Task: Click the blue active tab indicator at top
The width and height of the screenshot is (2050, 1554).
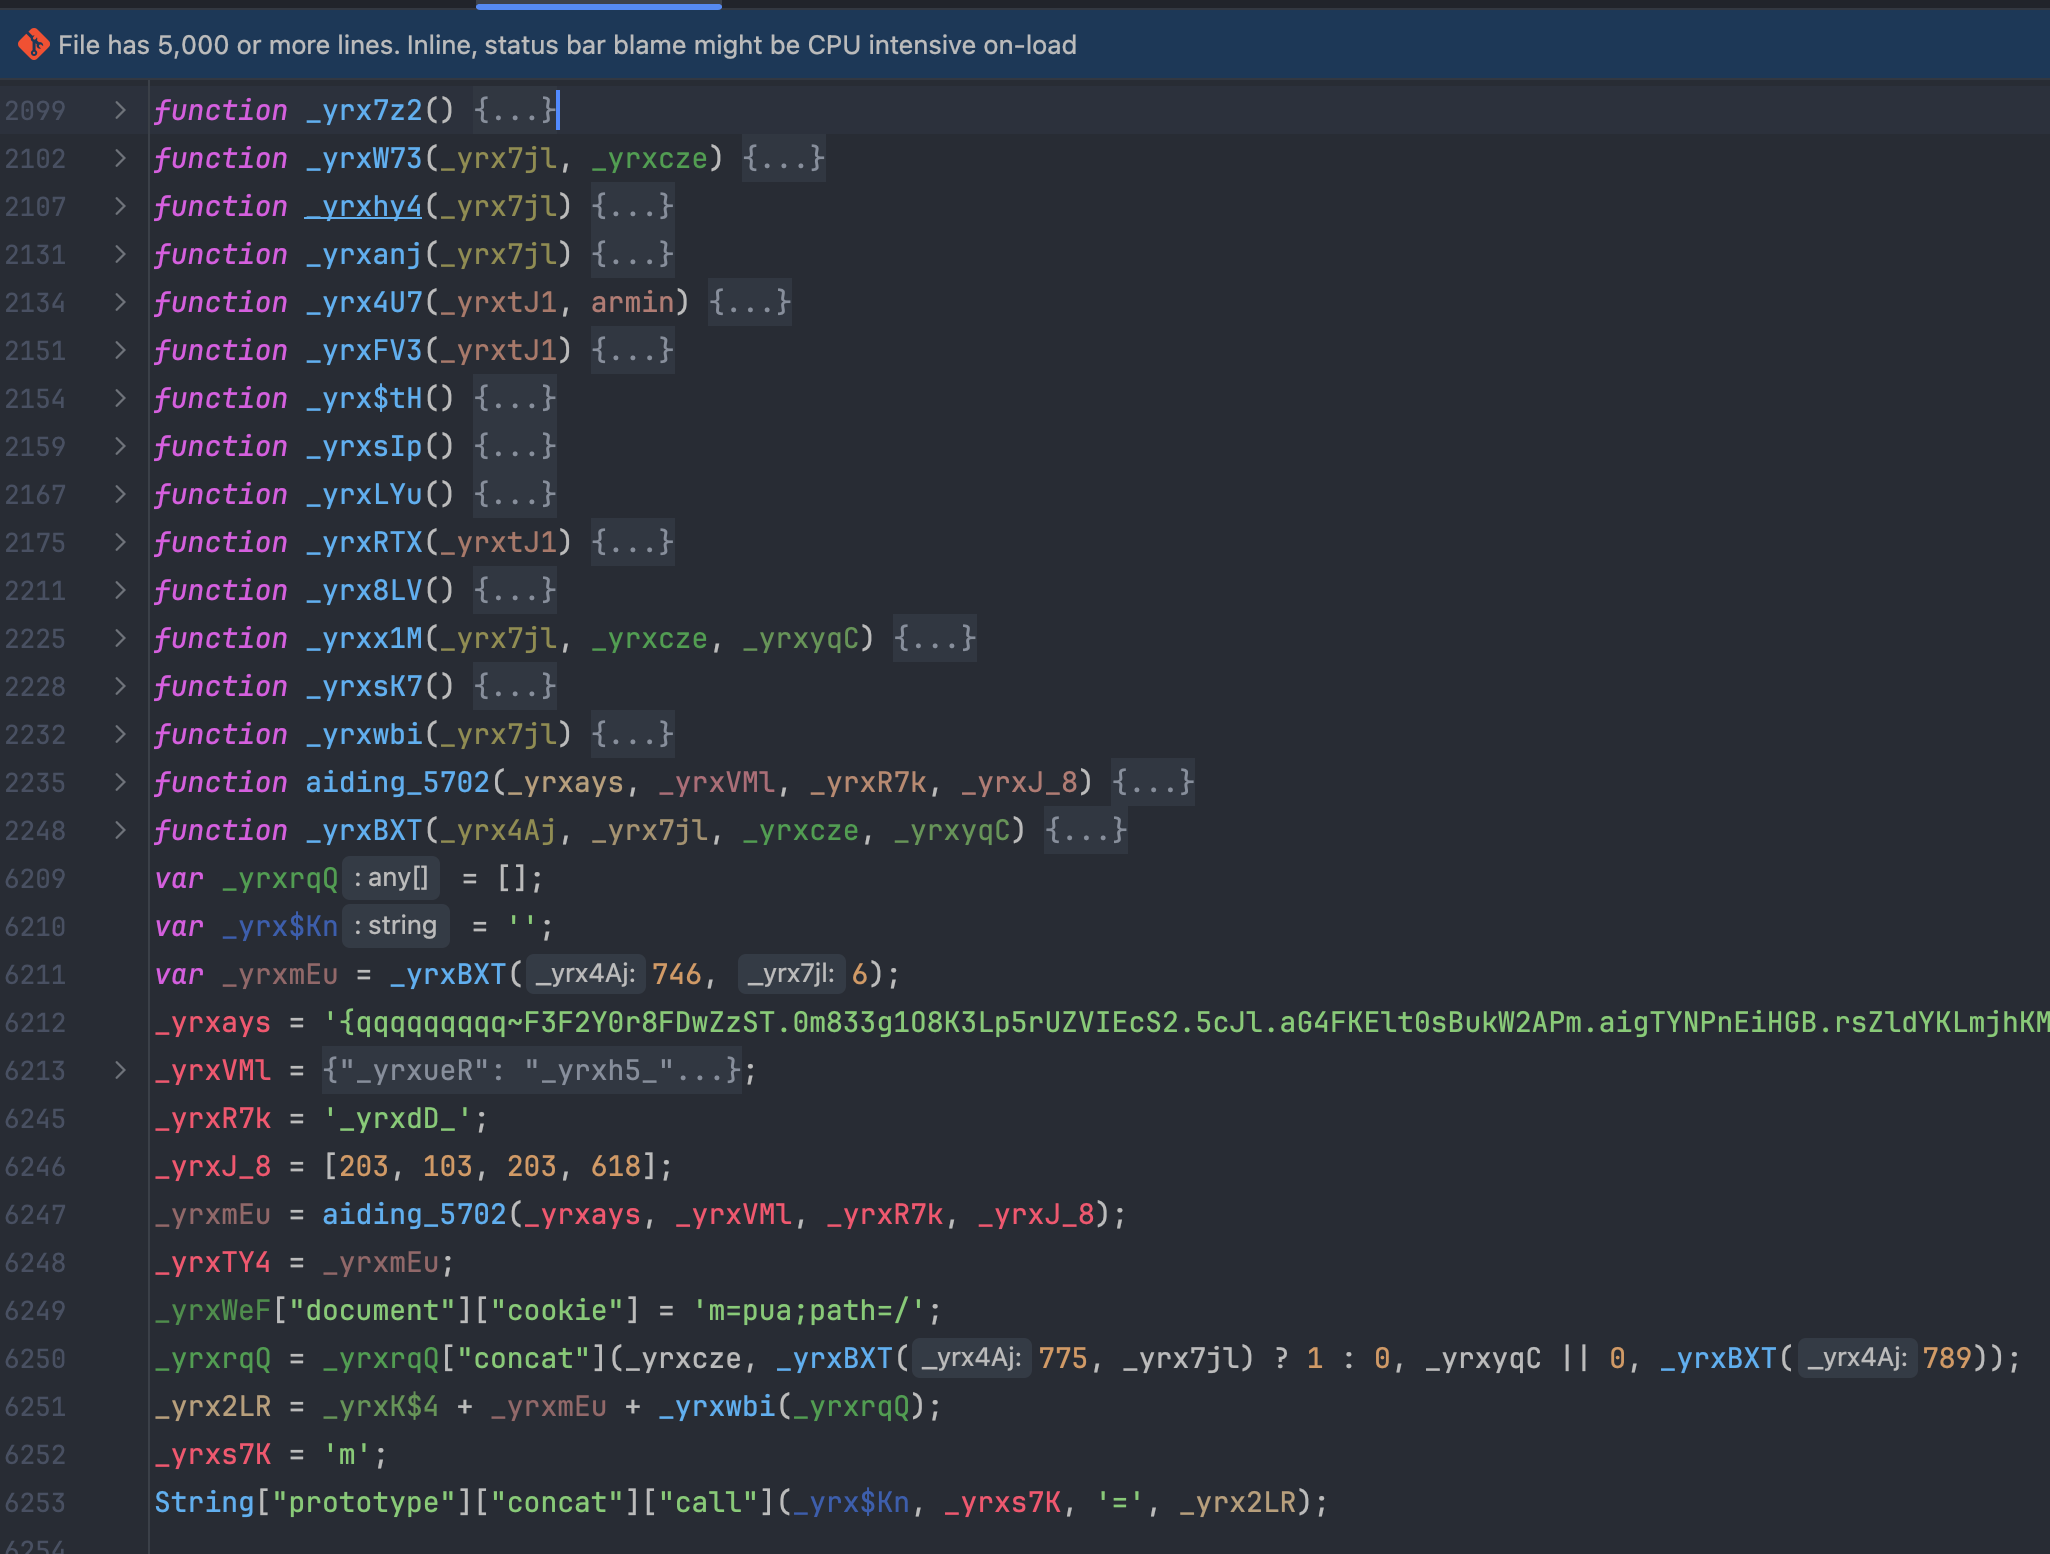Action: pyautogui.click(x=598, y=6)
